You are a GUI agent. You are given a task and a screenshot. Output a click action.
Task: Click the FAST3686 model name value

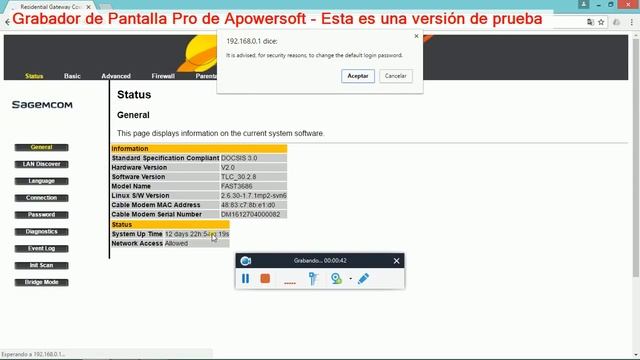click(253, 186)
